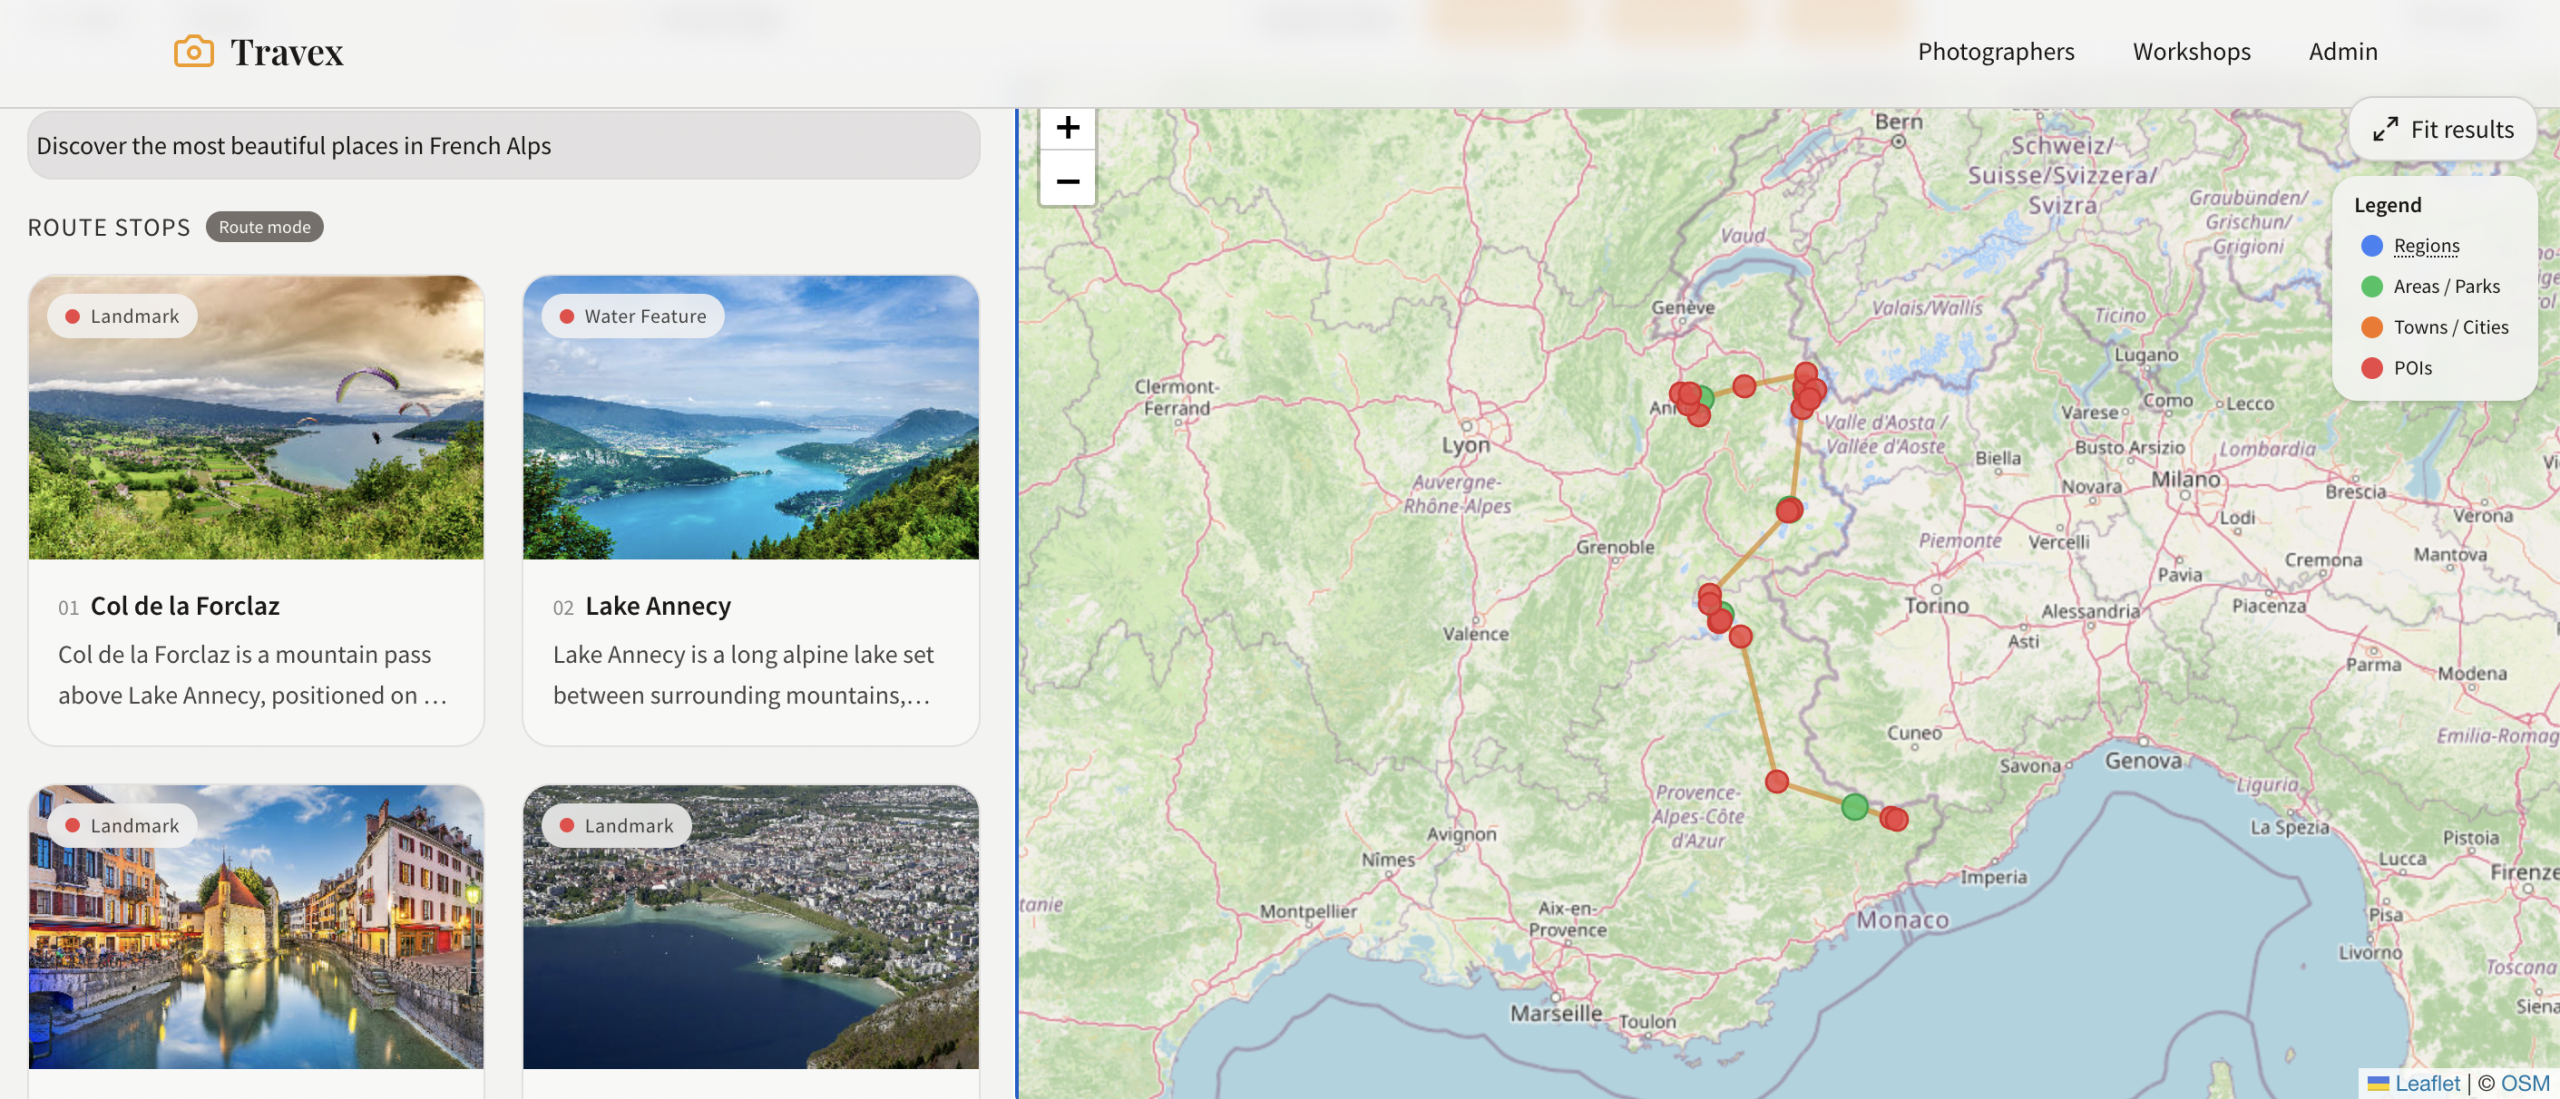Click the Grenoble label on the map
Image resolution: width=2560 pixels, height=1099 pixels.
click(x=1614, y=547)
